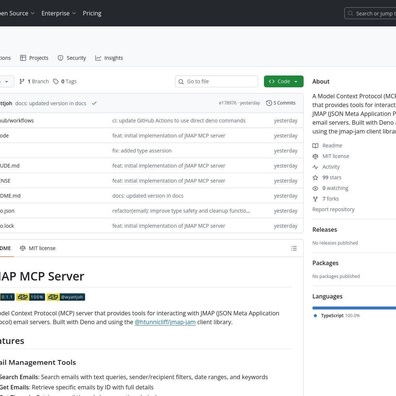
Task: Click the magnifier icon in Go to file
Action: click(x=181, y=81)
